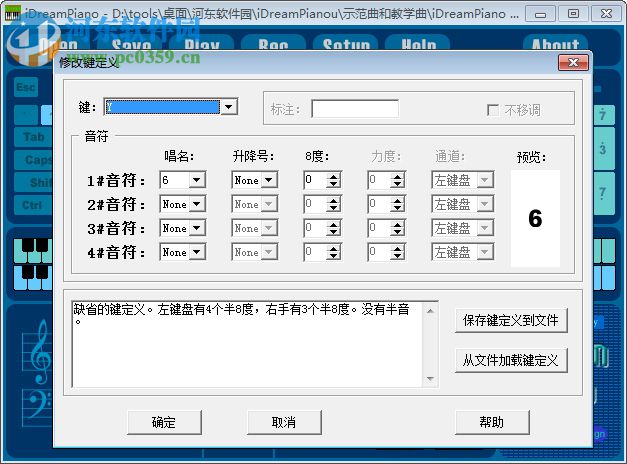627x464 pixels.
Task: Open the 键 key selection dropdown
Action: [x=229, y=107]
